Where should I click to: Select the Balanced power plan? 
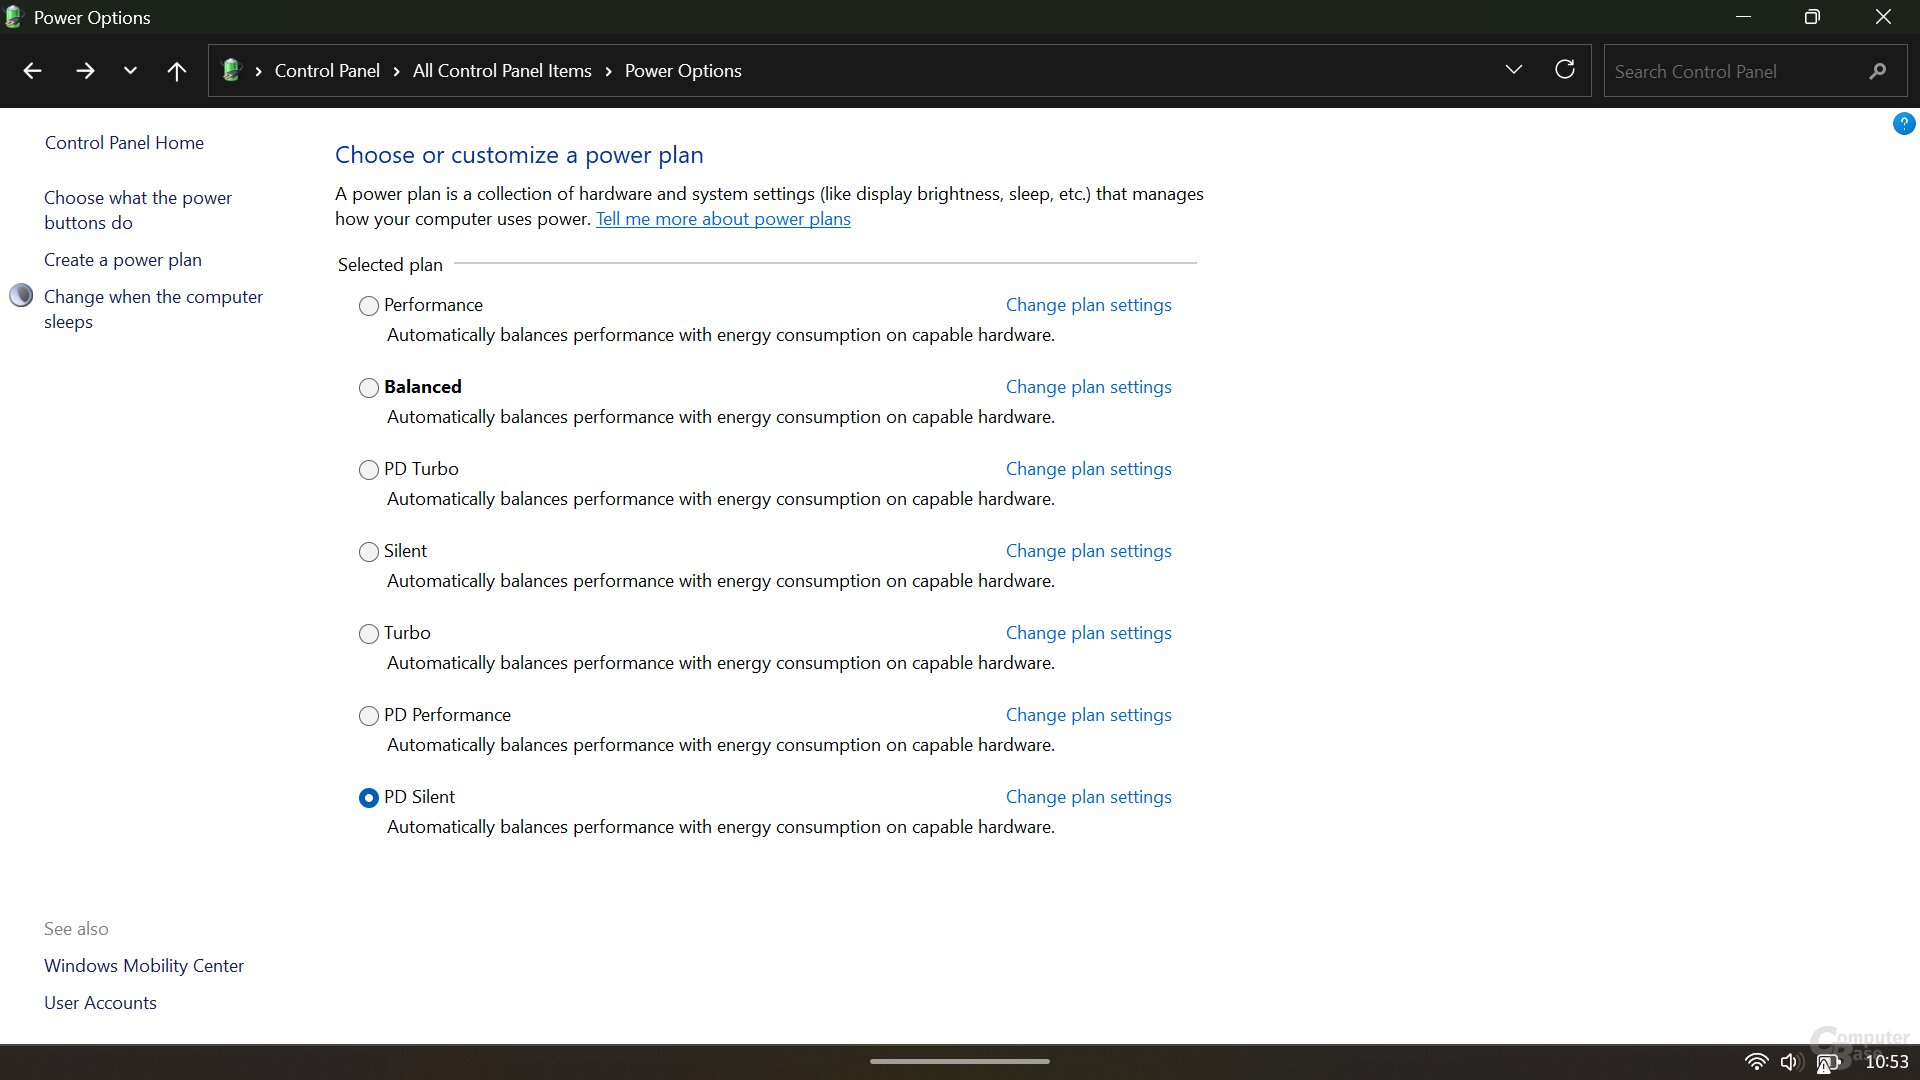pyautogui.click(x=369, y=388)
